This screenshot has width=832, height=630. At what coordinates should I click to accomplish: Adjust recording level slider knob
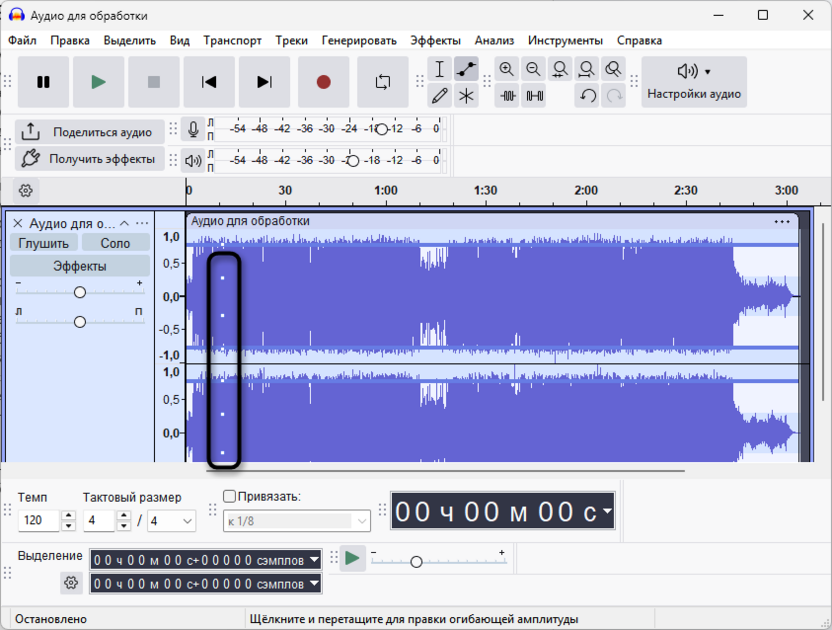click(x=382, y=129)
